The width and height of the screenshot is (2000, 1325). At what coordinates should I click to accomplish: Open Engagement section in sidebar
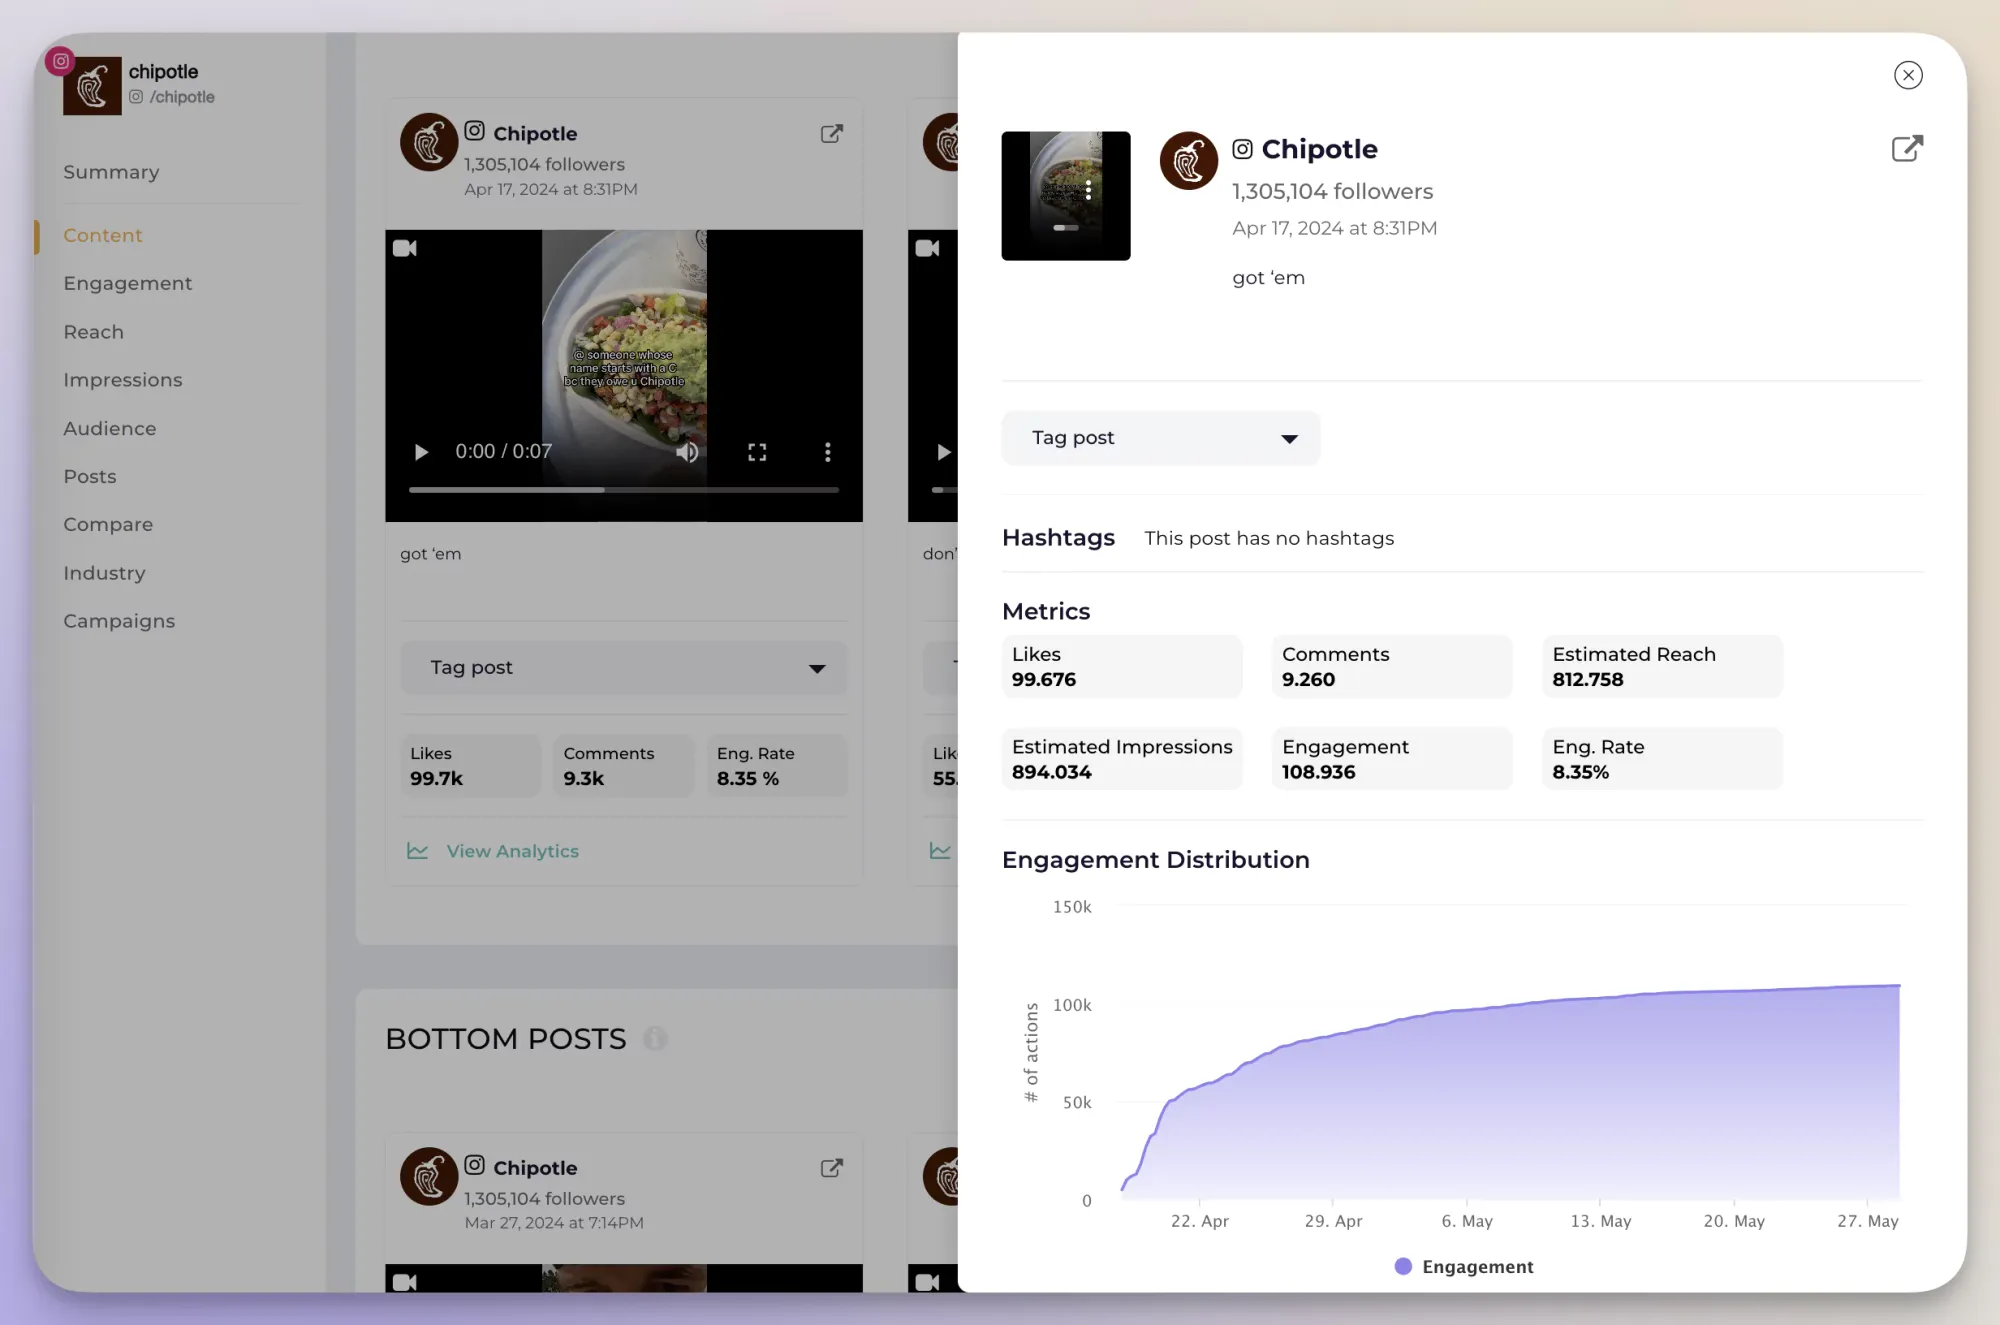(x=128, y=283)
